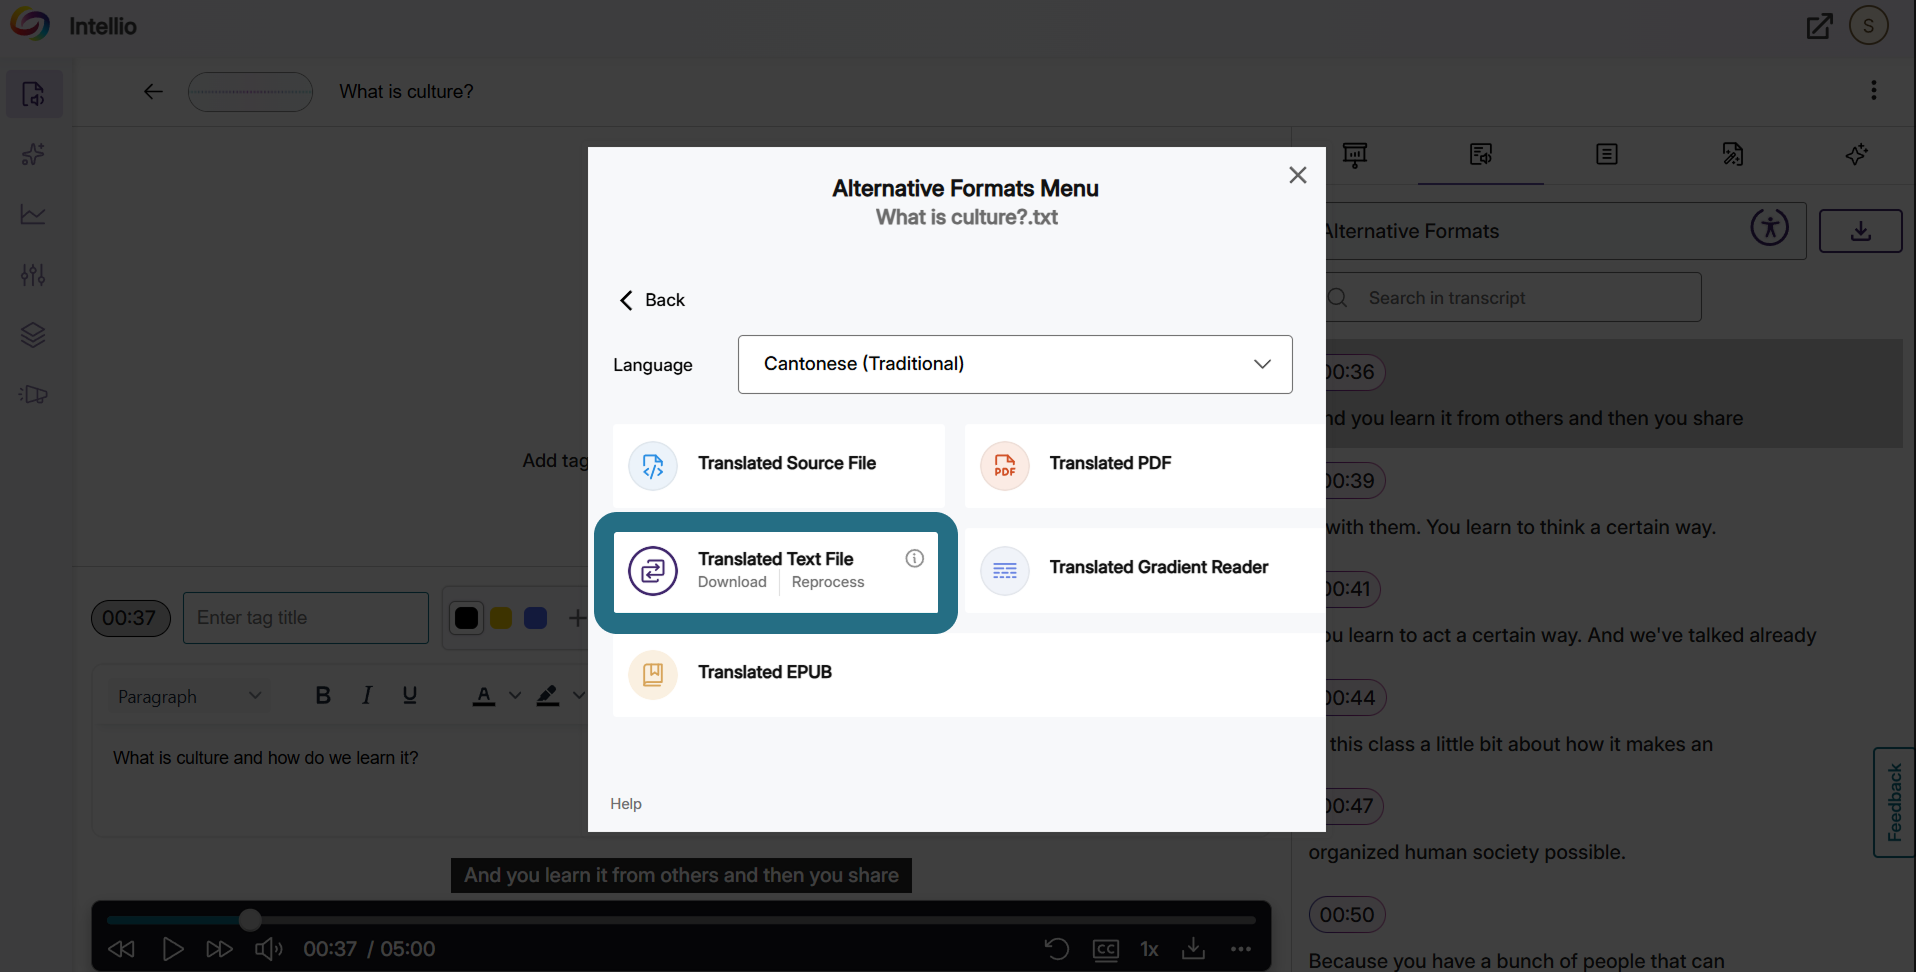Click the Translated PDF icon
The width and height of the screenshot is (1916, 972).
[x=1004, y=466]
